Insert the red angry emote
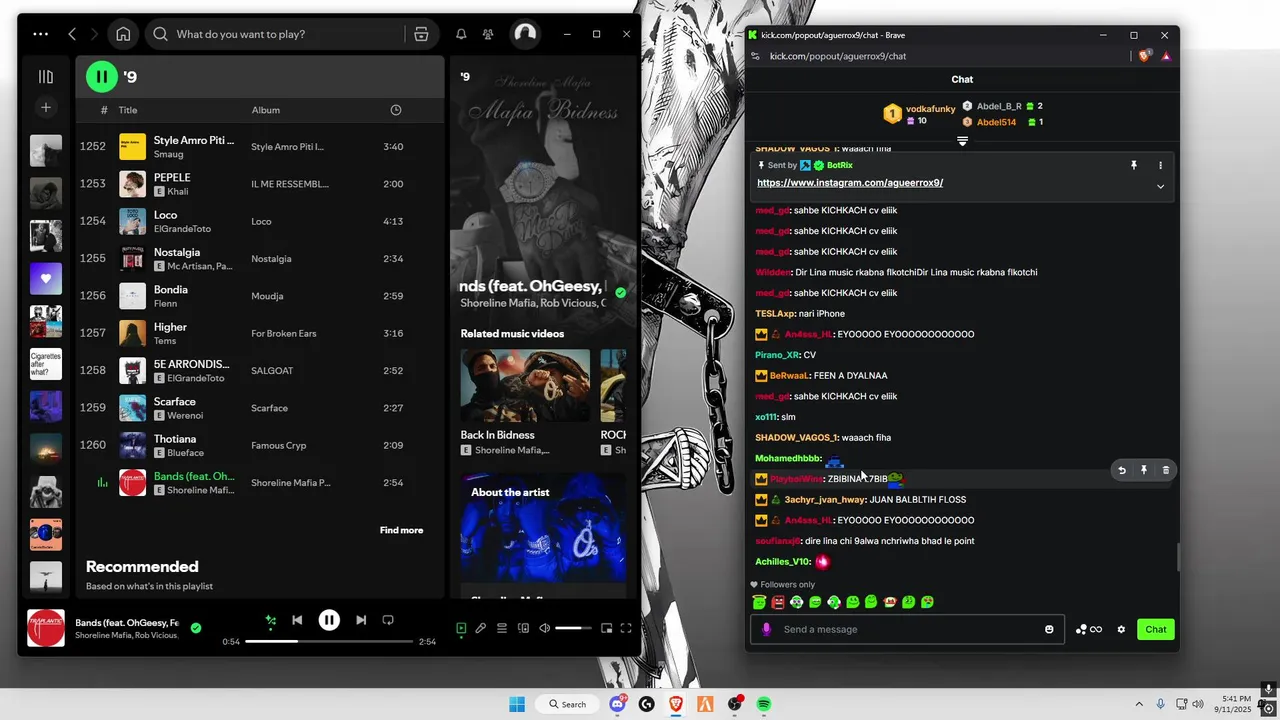The width and height of the screenshot is (1280, 720). pyautogui.click(x=778, y=602)
